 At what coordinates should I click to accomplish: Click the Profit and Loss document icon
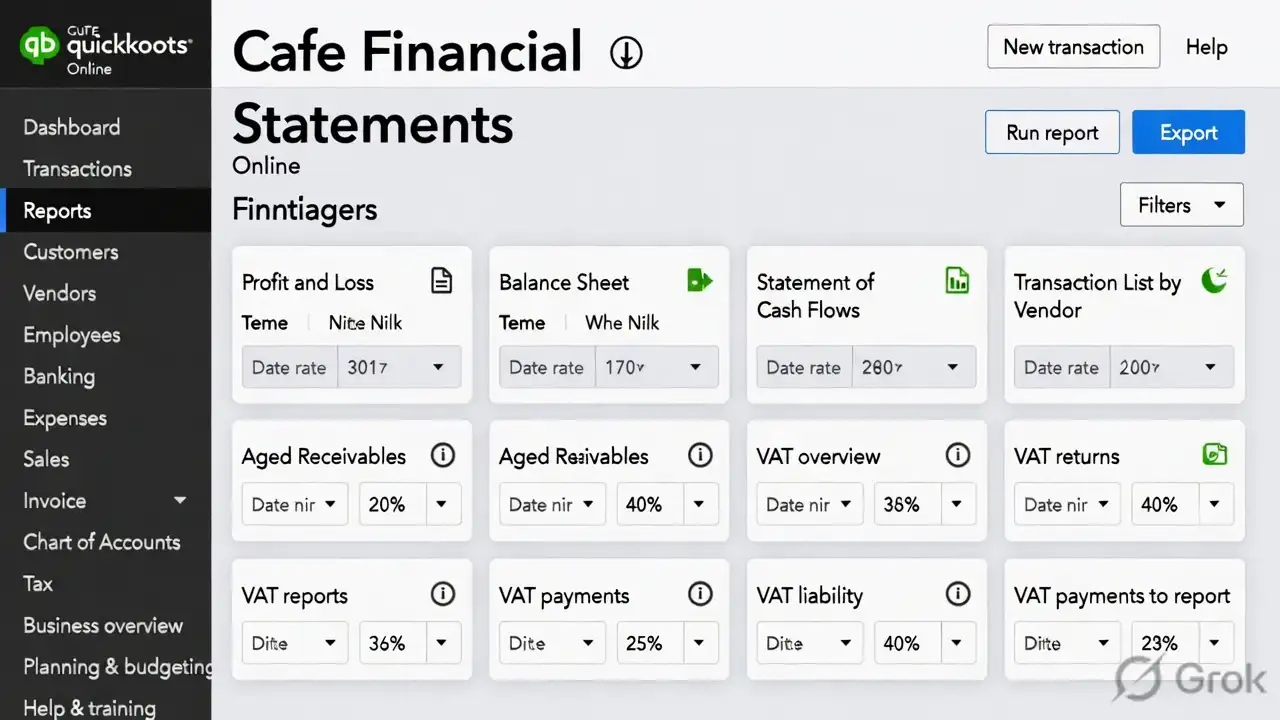(441, 281)
